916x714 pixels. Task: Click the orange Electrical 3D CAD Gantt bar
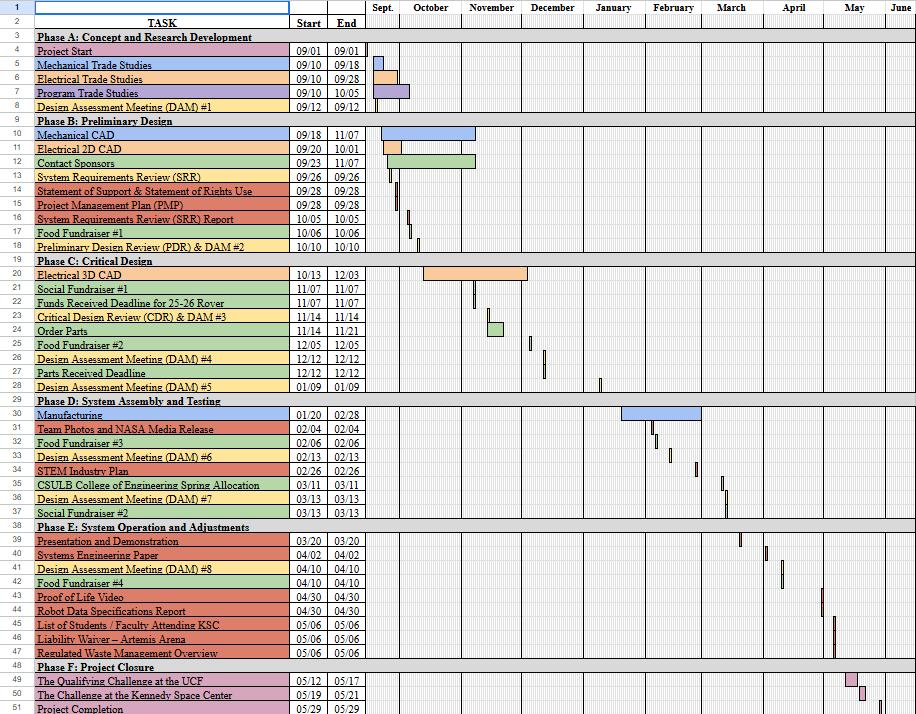coord(475,274)
